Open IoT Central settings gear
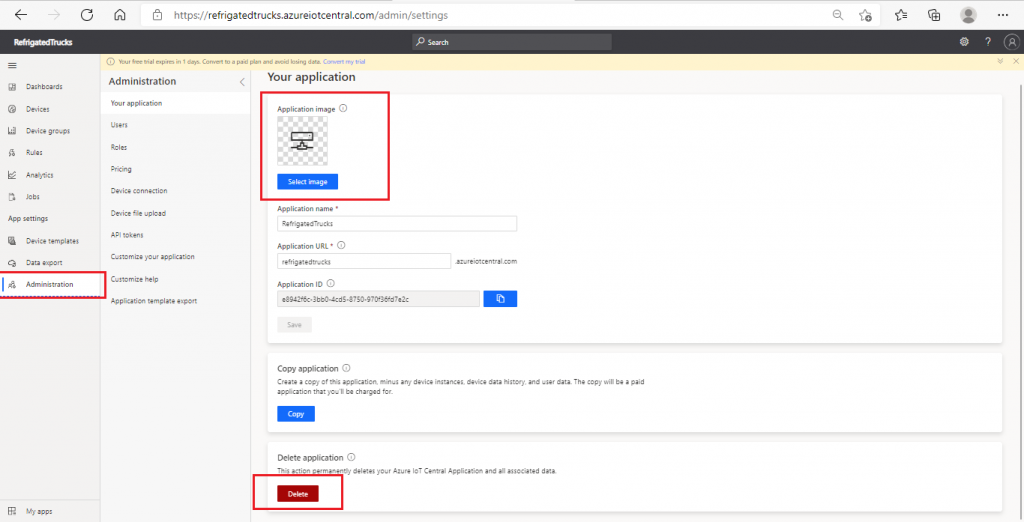1024x522 pixels. pyautogui.click(x=964, y=42)
